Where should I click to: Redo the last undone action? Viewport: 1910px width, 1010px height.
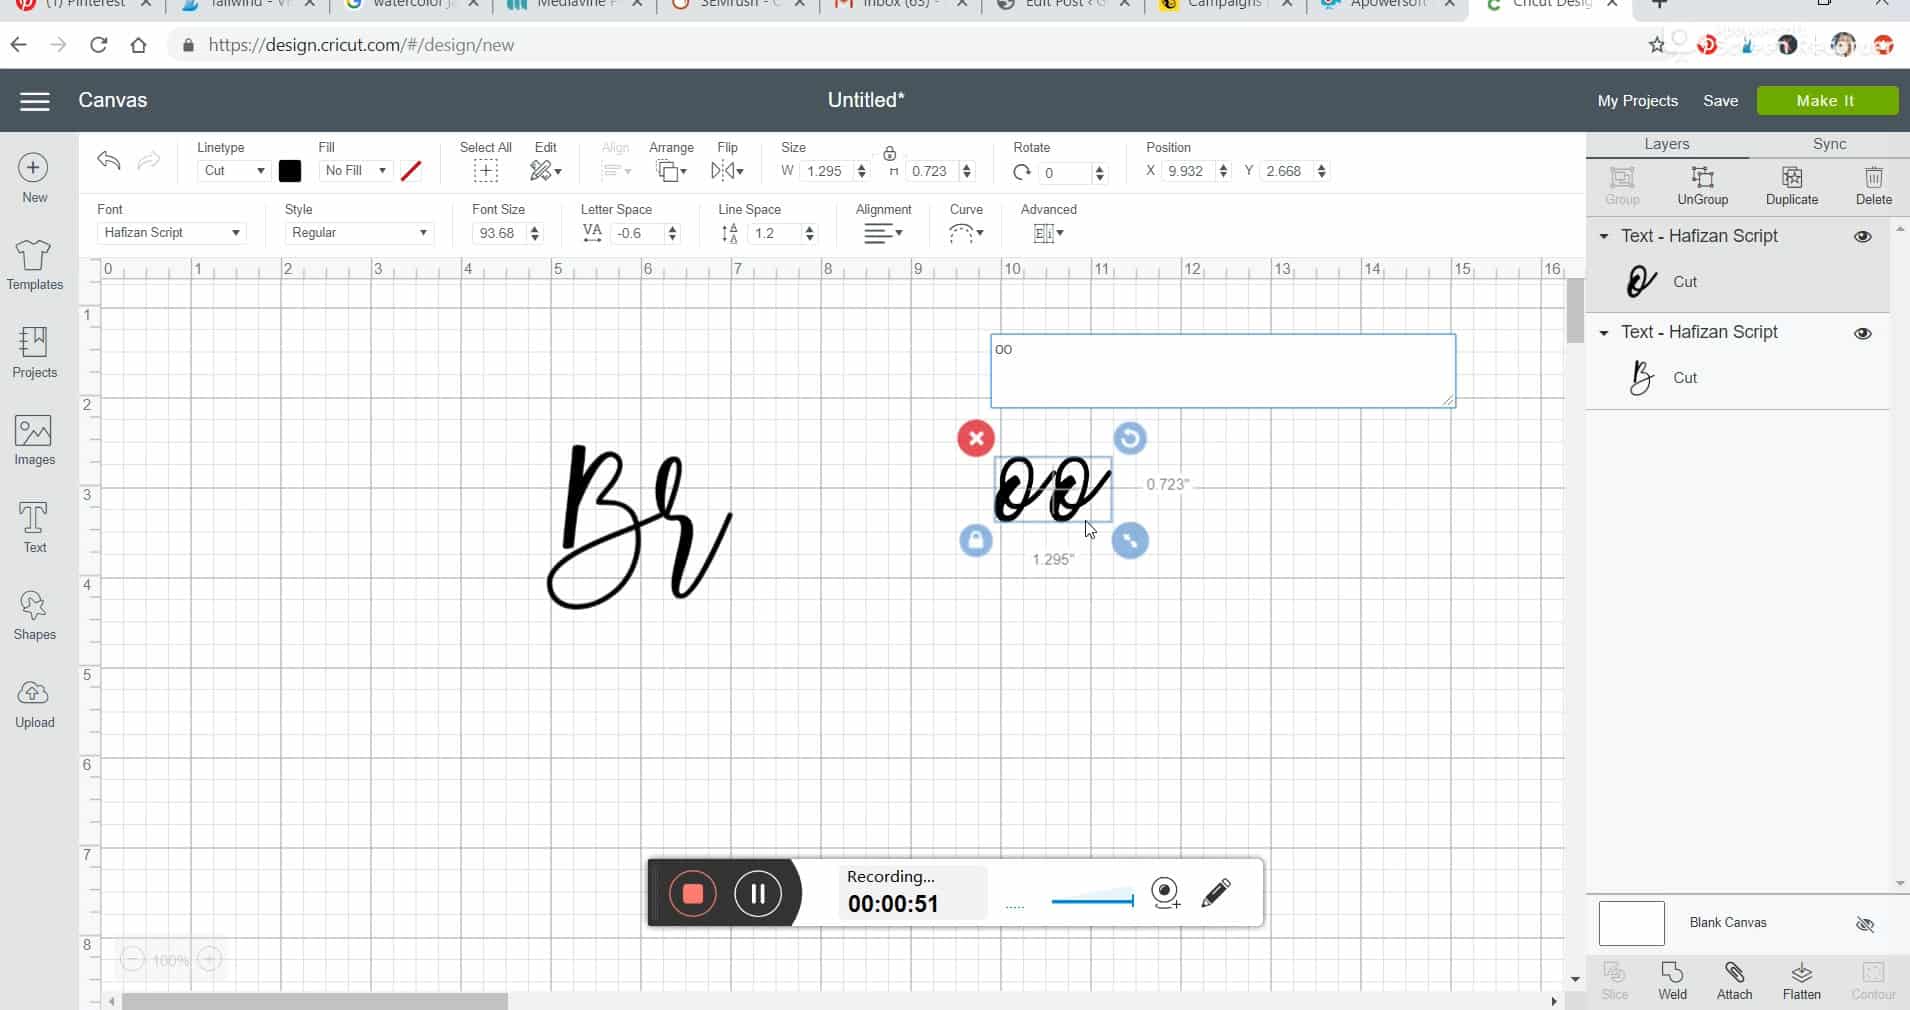pos(148,161)
